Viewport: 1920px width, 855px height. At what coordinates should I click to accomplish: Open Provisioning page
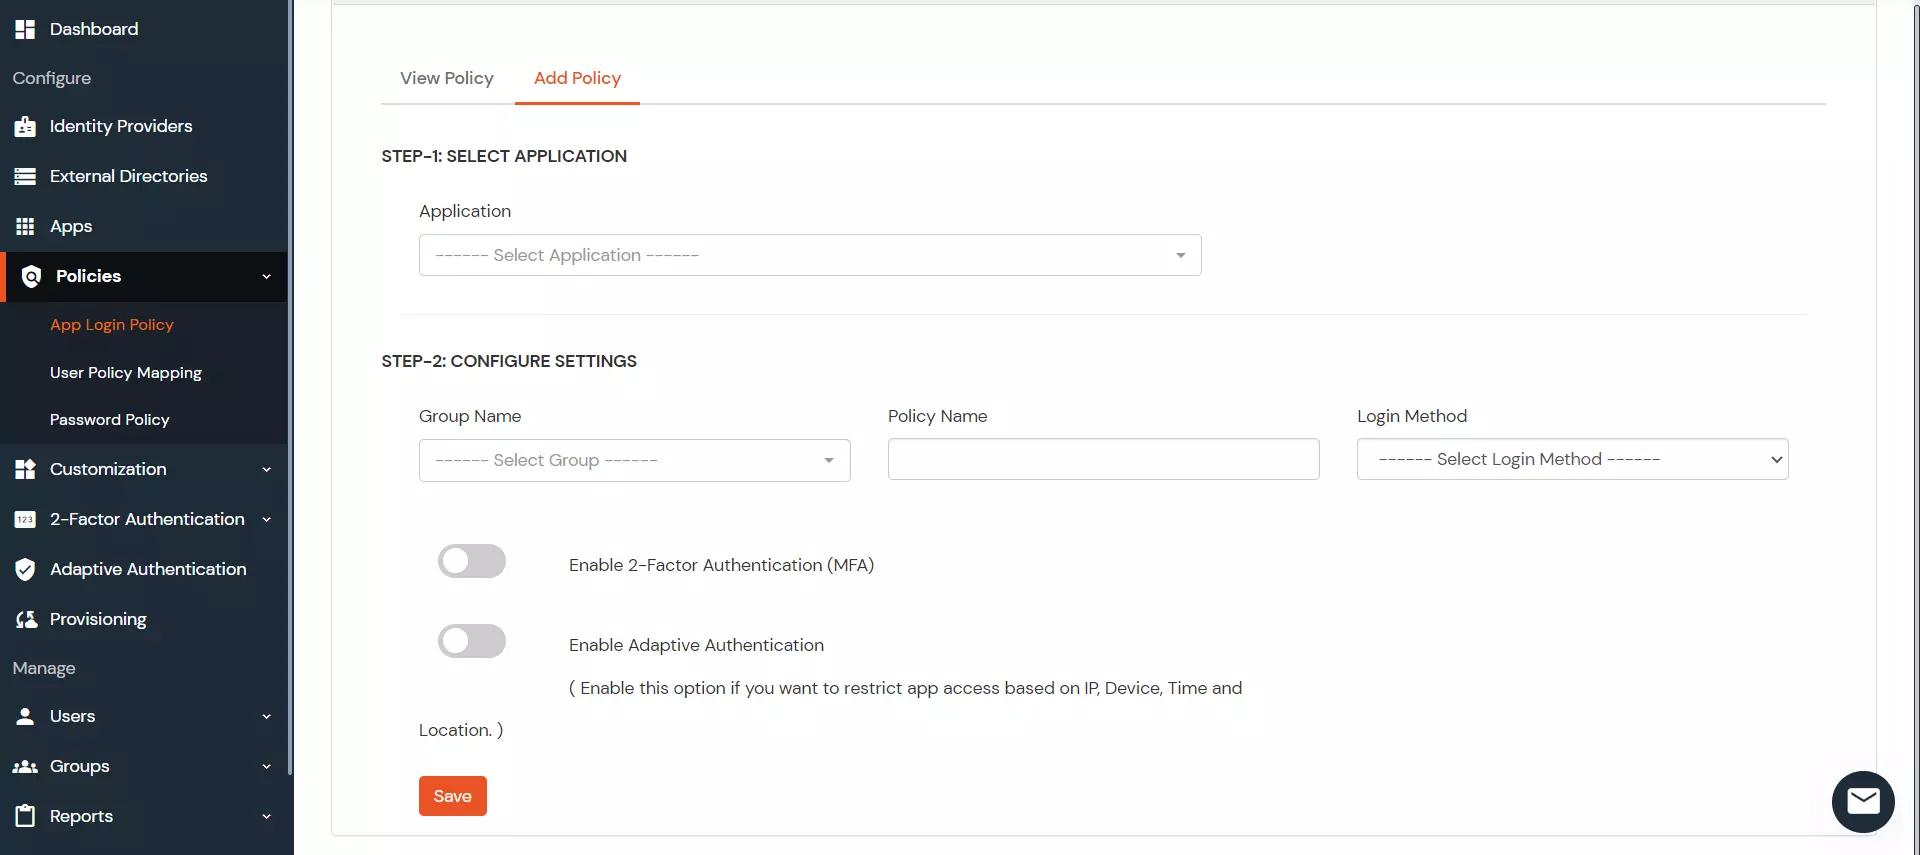(98, 619)
